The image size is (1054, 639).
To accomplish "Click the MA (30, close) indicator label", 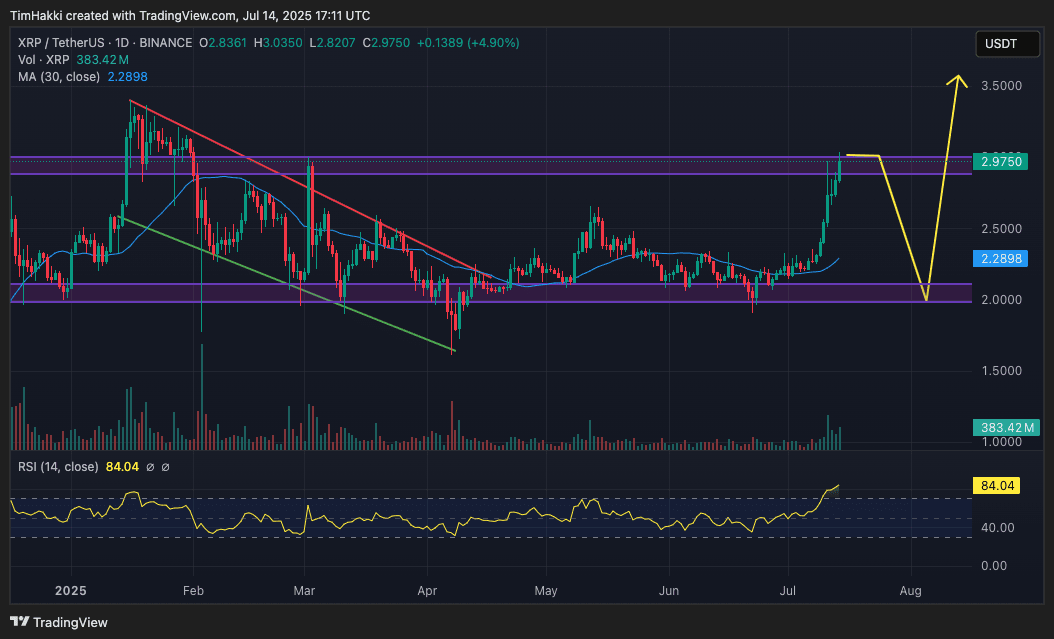I will coord(59,77).
